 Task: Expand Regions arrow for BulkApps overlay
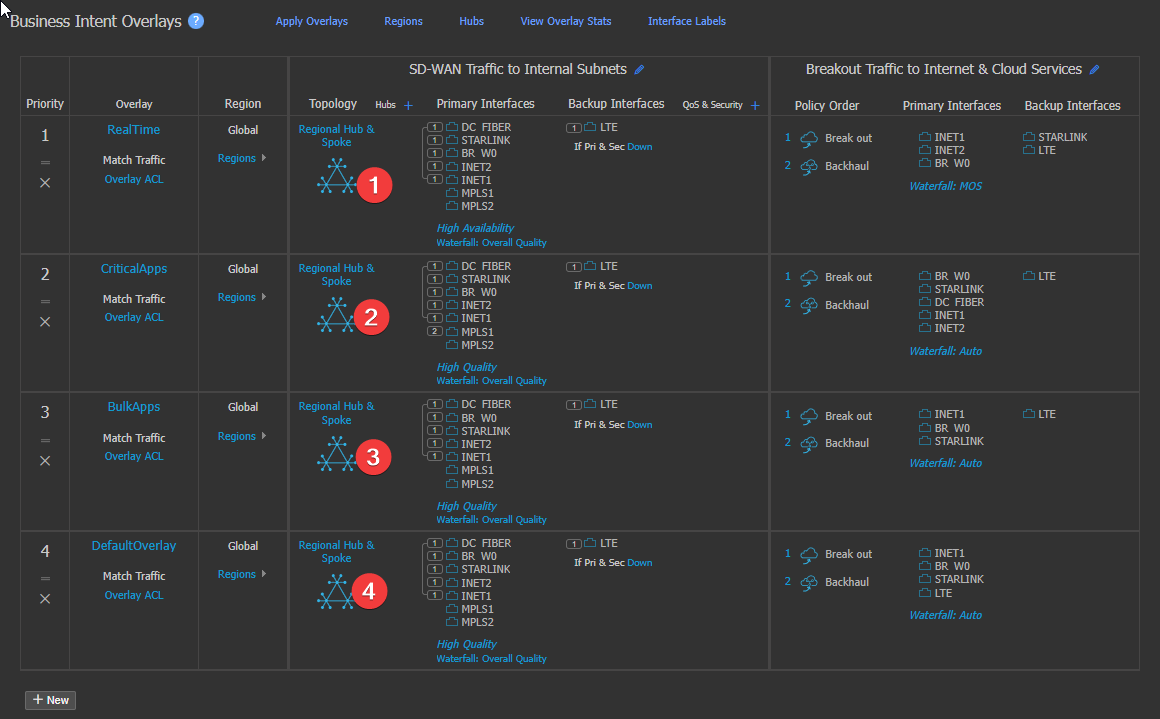point(263,436)
